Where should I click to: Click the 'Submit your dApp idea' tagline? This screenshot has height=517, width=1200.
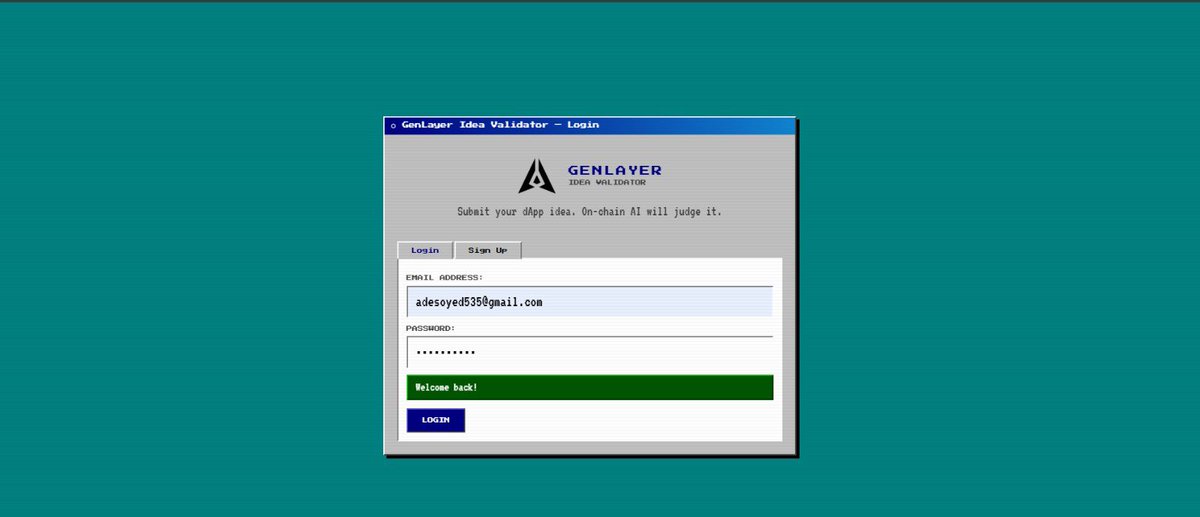point(589,212)
